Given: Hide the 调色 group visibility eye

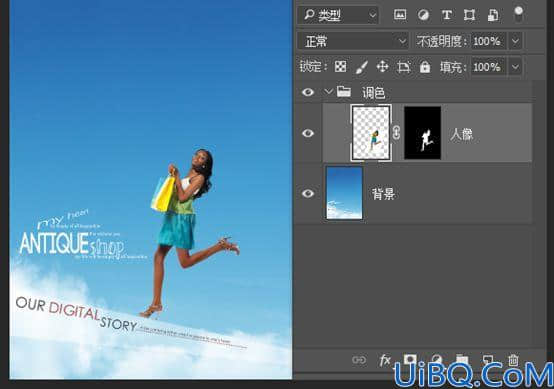Looking at the screenshot, I should tap(308, 92).
